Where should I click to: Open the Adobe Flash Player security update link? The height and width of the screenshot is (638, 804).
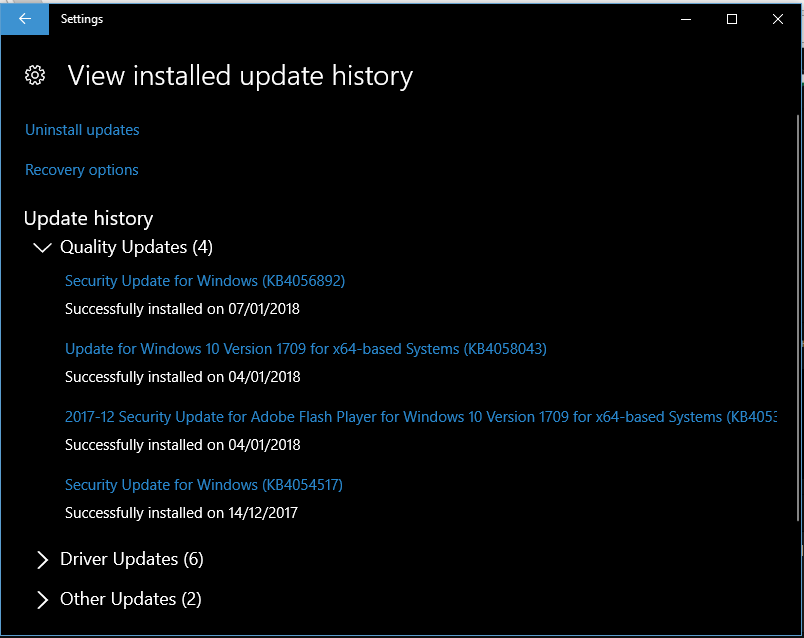tap(420, 417)
